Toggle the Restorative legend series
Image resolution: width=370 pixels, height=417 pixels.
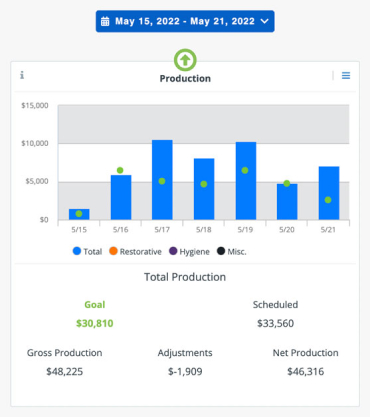point(135,251)
